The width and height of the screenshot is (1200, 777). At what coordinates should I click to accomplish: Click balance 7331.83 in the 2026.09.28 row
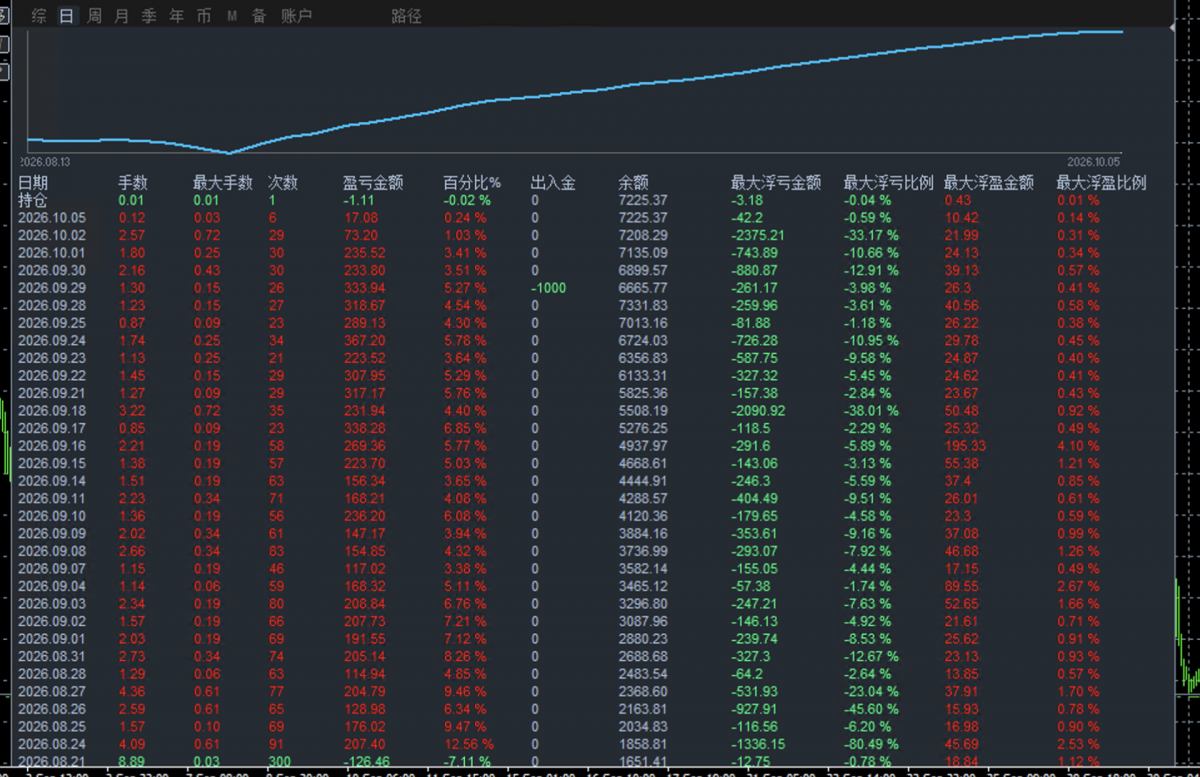tap(643, 305)
